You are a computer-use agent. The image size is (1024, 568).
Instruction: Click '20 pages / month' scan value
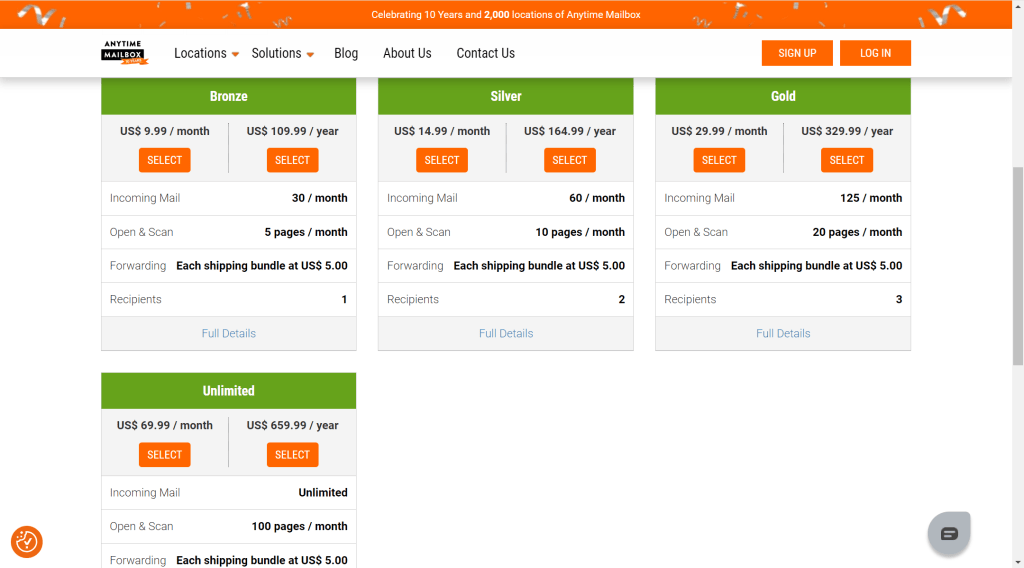pos(857,232)
